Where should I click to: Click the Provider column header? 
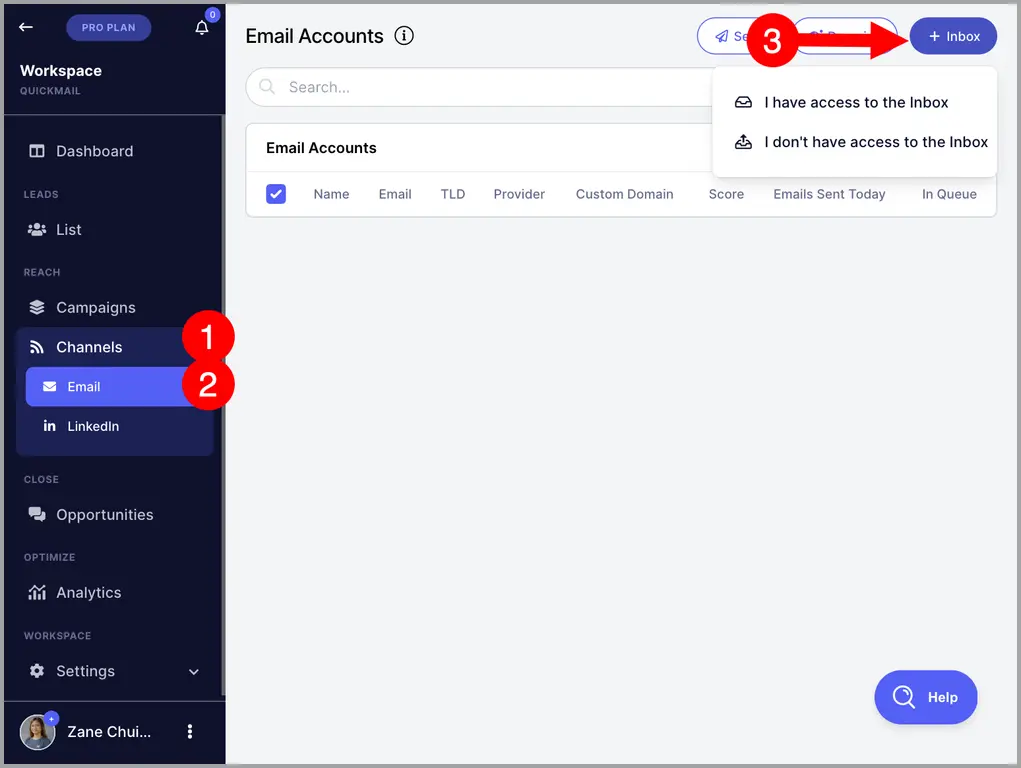pyautogui.click(x=519, y=194)
